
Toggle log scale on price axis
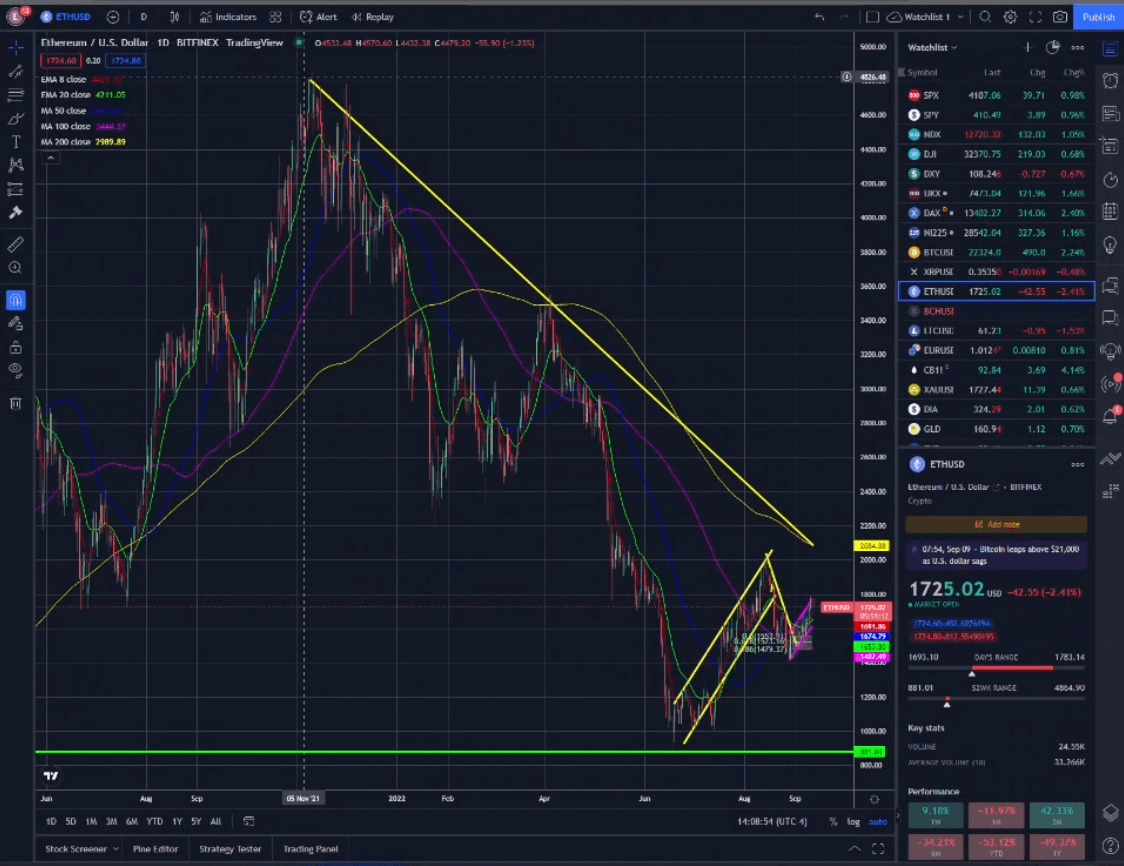click(853, 822)
